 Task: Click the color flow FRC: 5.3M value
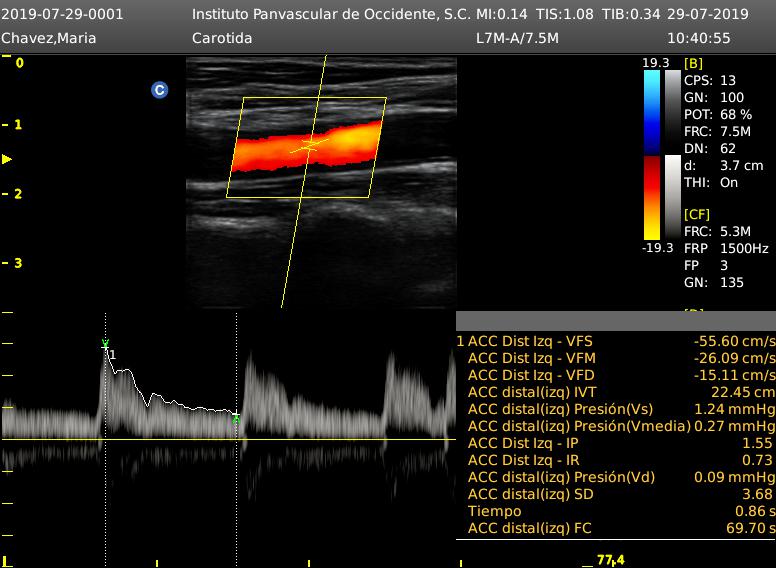pyautogui.click(x=717, y=231)
